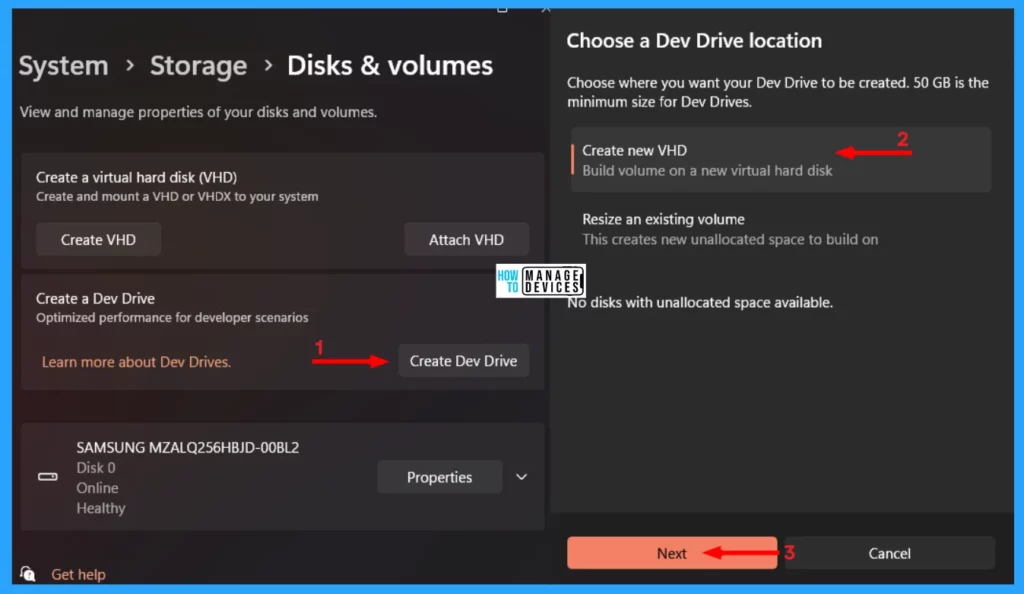This screenshot has width=1024, height=594.
Task: Click the SAMSUNG disk drive icon
Action: [x=48, y=477]
